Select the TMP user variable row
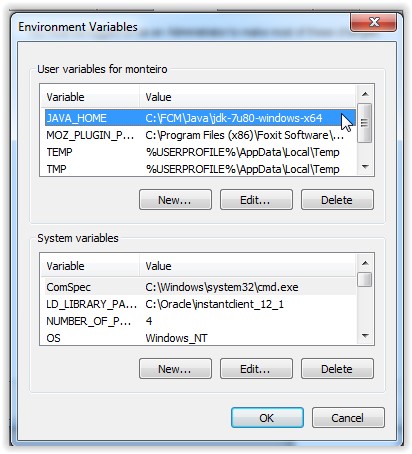 (x=200, y=169)
